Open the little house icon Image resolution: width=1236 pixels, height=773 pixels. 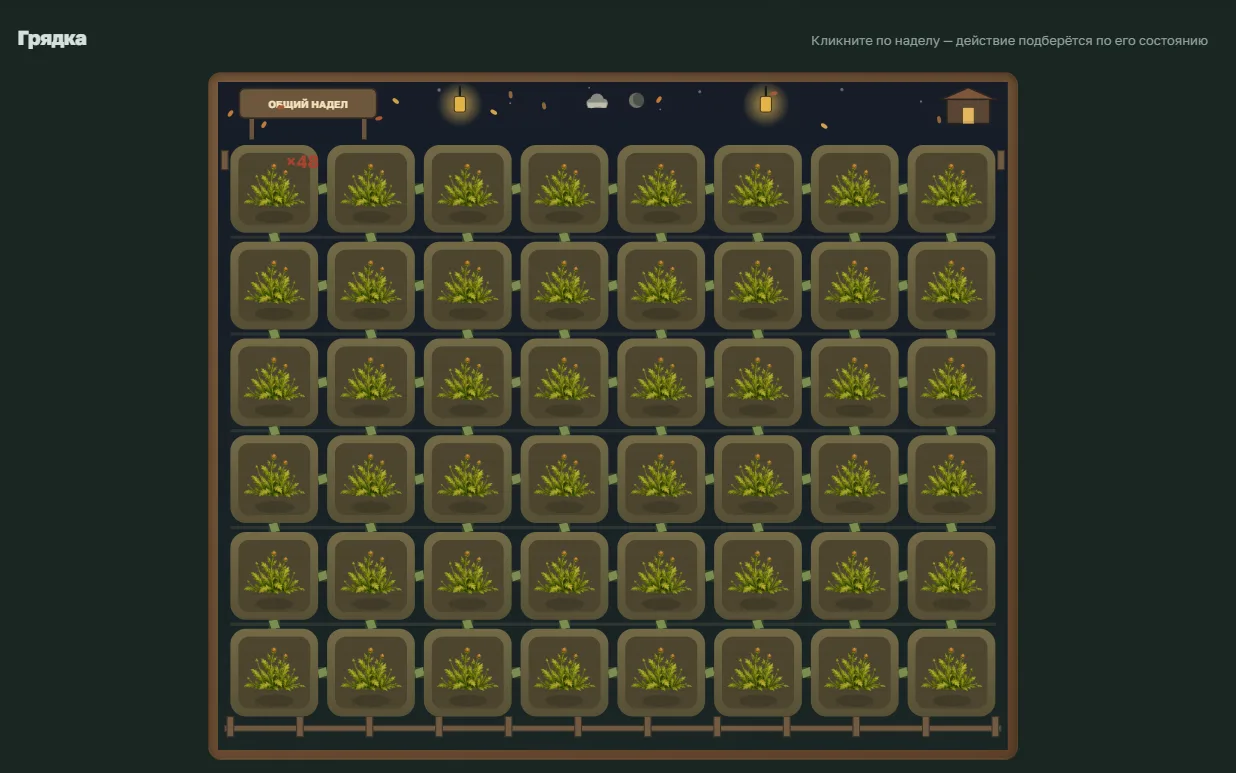pos(968,107)
